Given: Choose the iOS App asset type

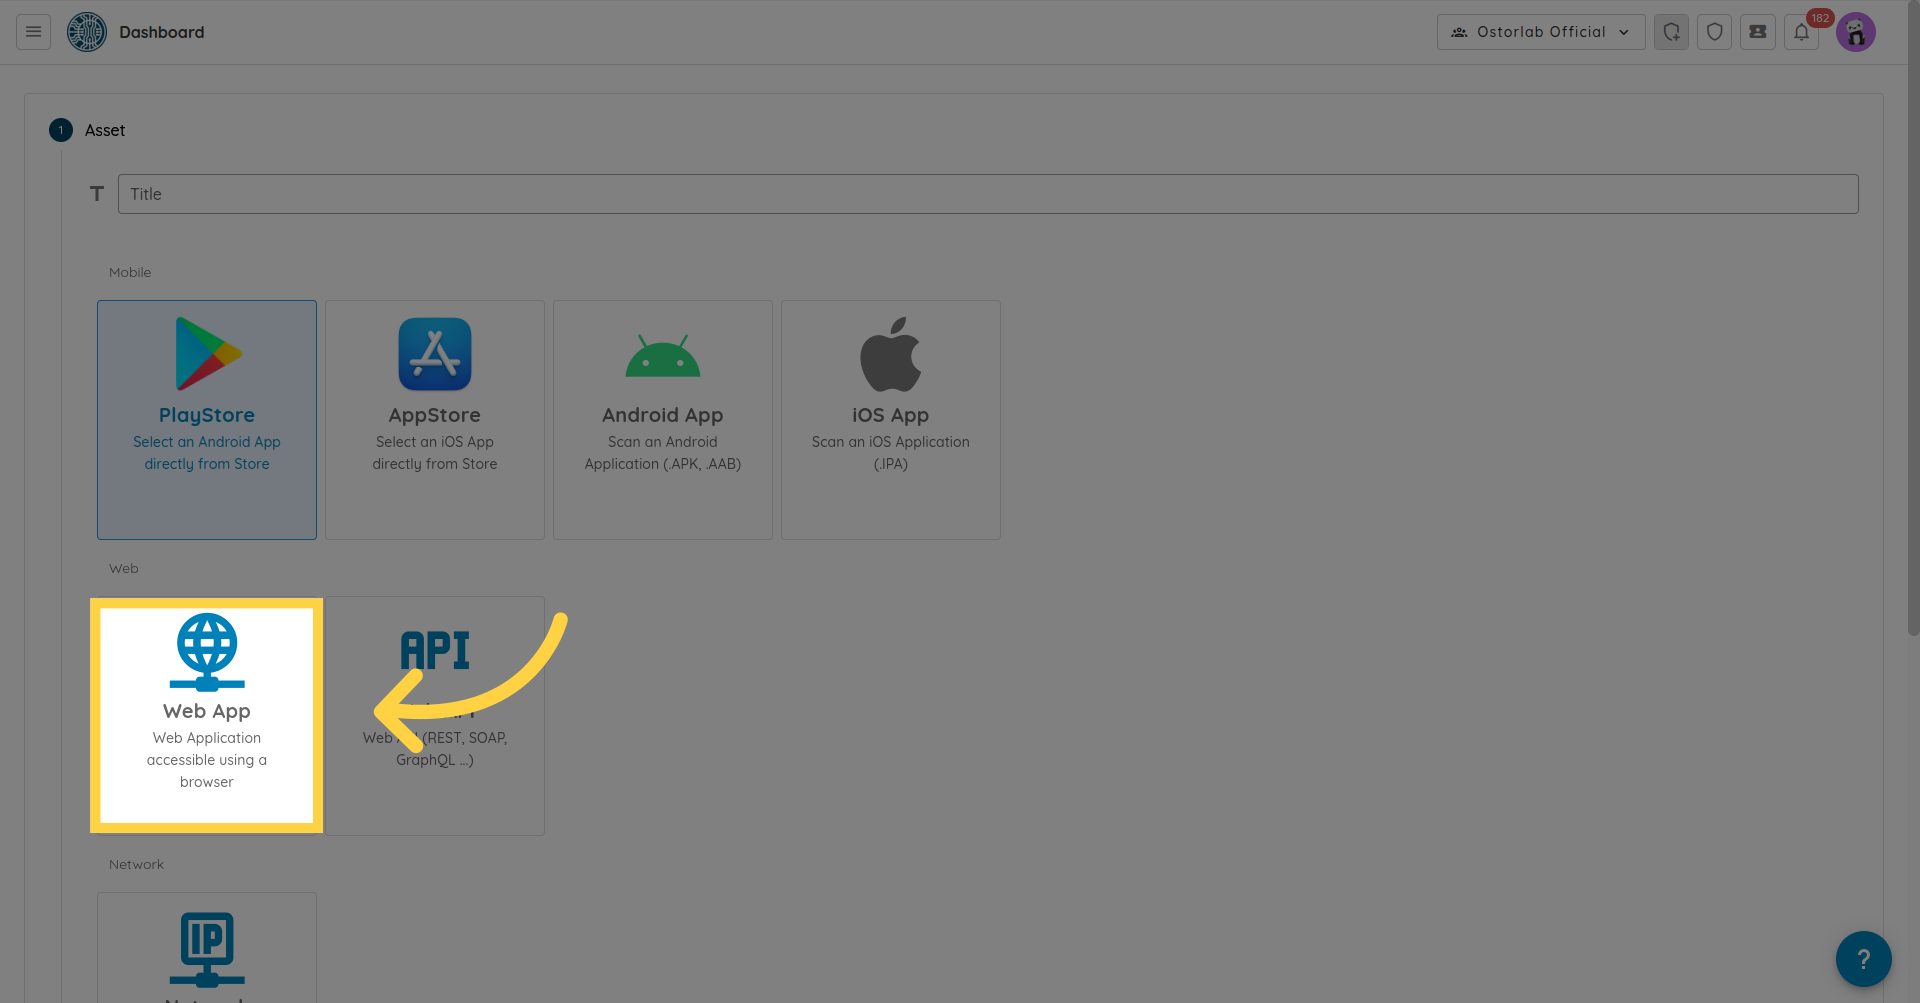Looking at the screenshot, I should (x=891, y=420).
